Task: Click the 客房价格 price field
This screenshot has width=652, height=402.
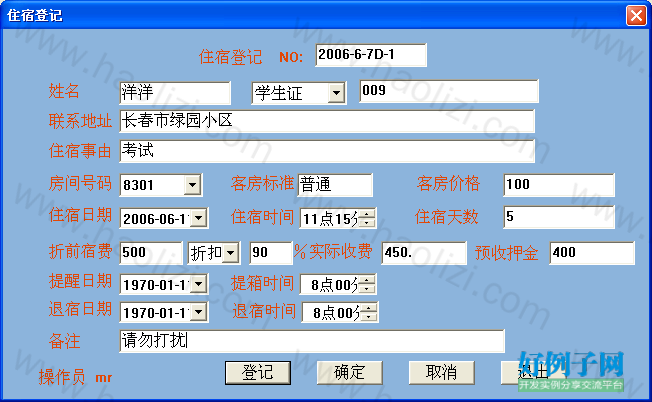Action: [x=559, y=185]
